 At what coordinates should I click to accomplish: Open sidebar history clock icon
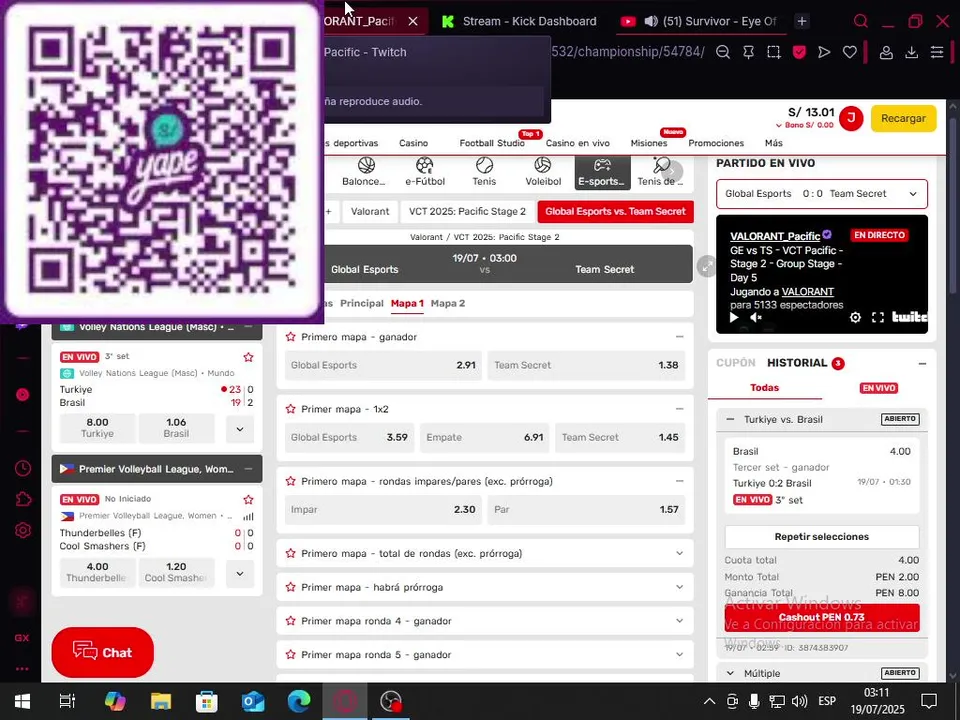pyautogui.click(x=23, y=469)
